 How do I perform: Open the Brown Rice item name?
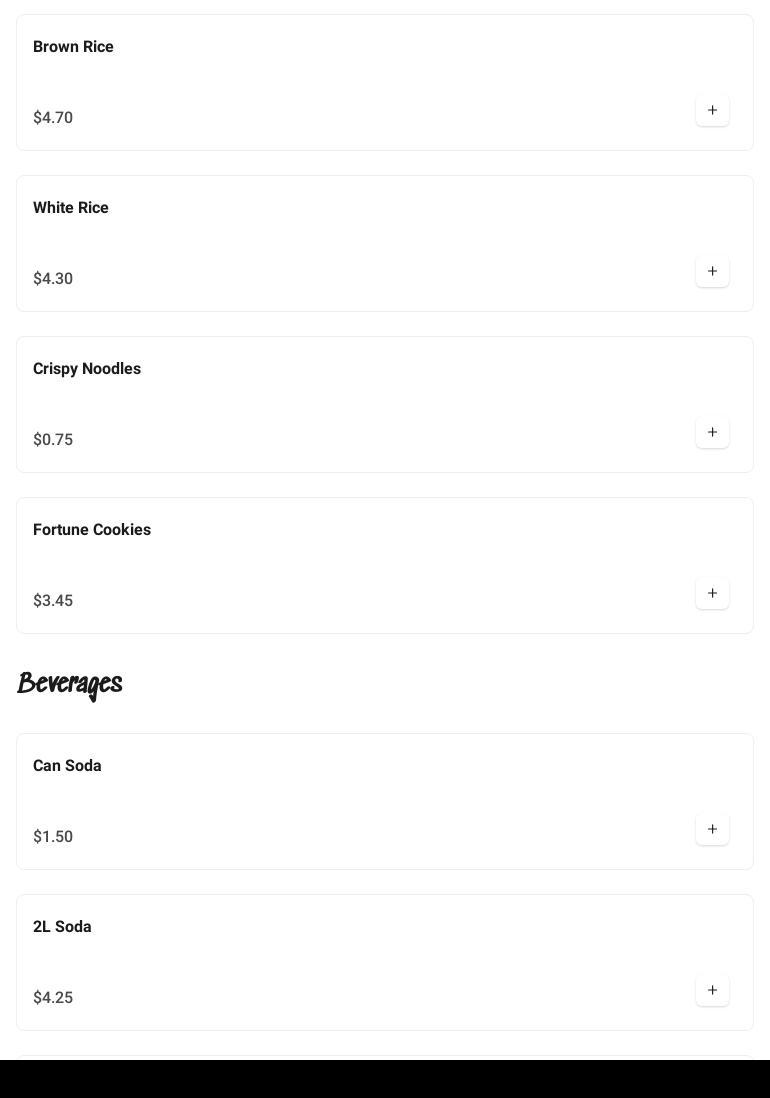73,47
